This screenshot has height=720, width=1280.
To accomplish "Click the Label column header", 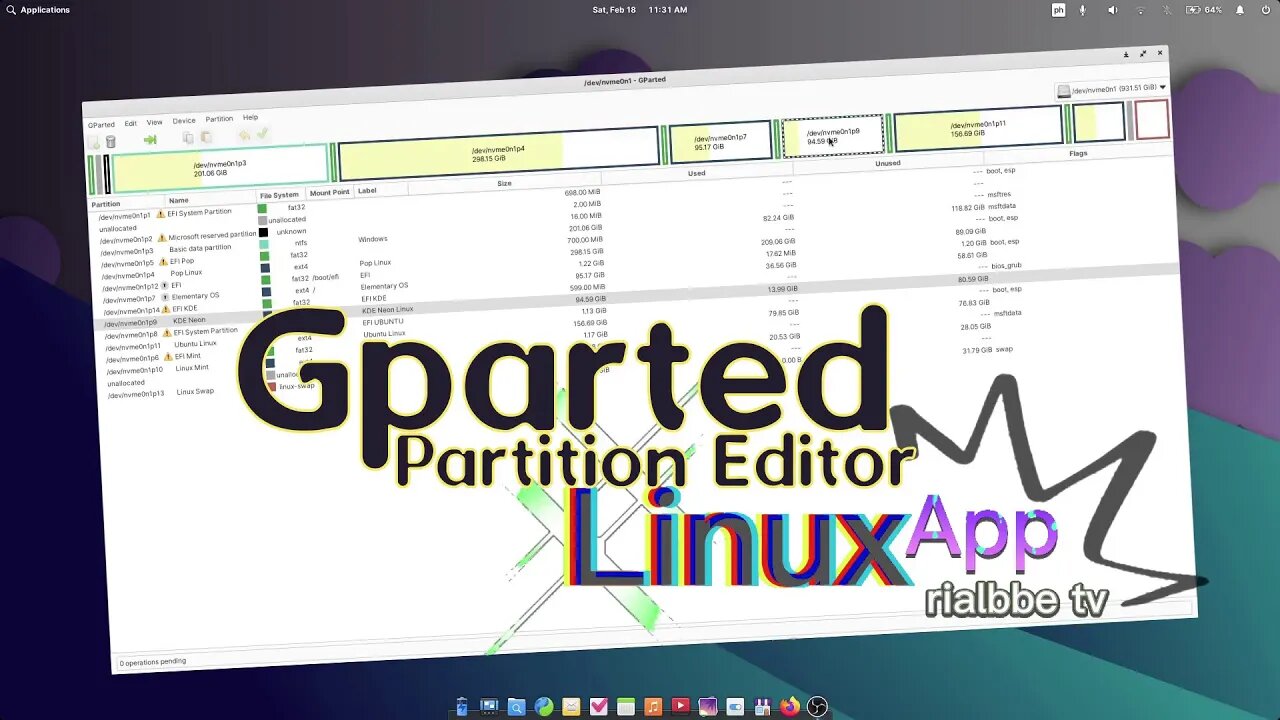I will click(367, 190).
